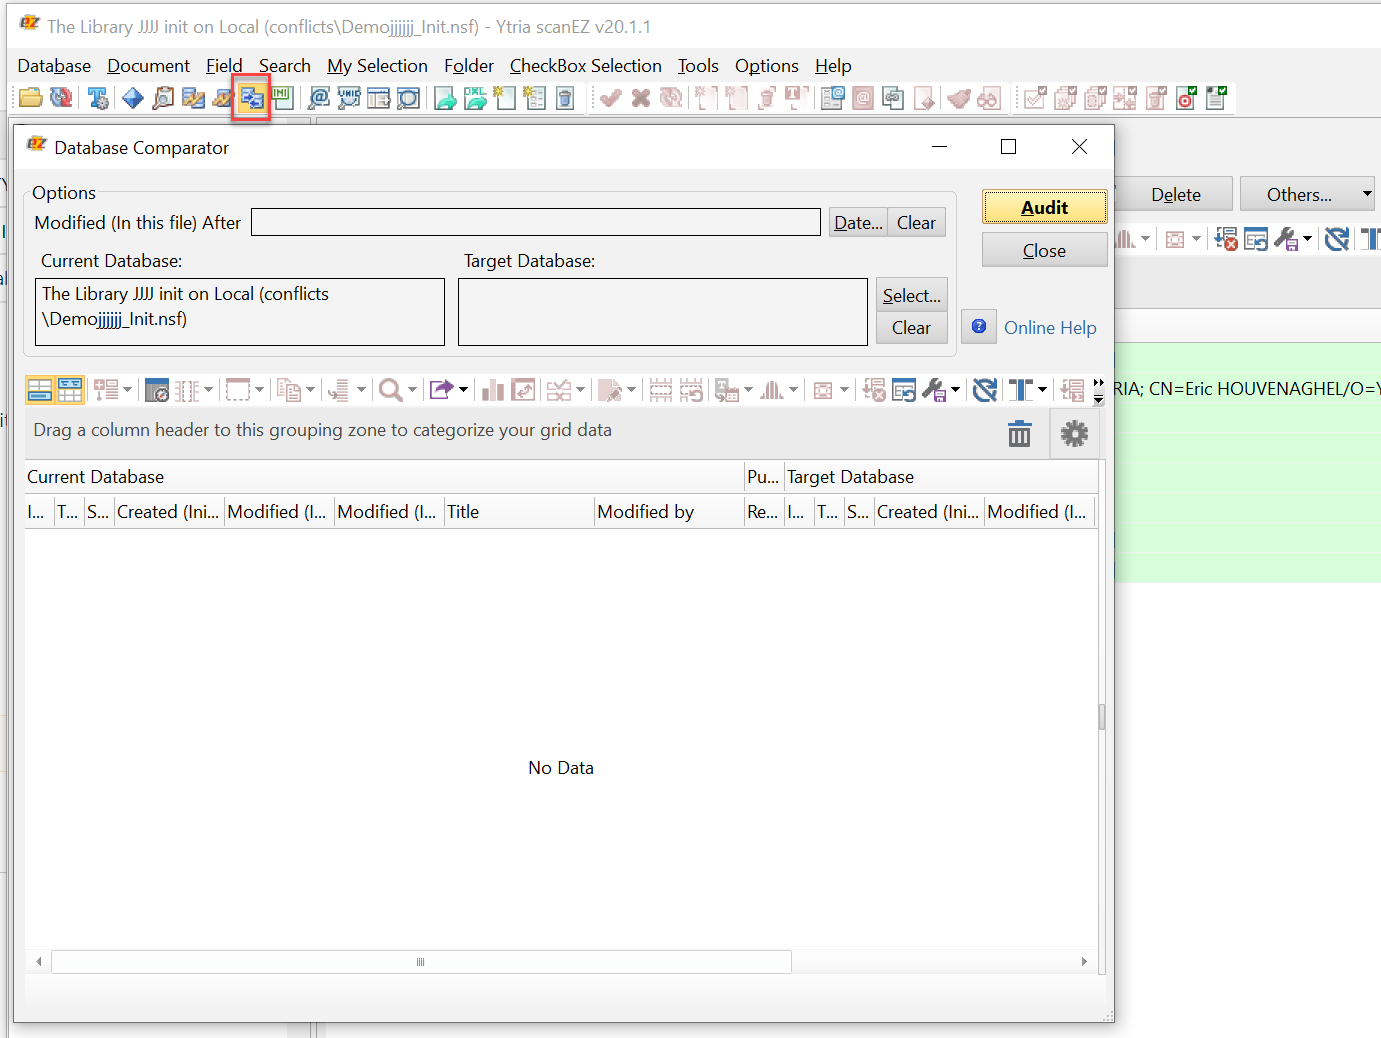Image resolution: width=1381 pixels, height=1038 pixels.
Task: Click Select... to choose target database
Action: (911, 296)
